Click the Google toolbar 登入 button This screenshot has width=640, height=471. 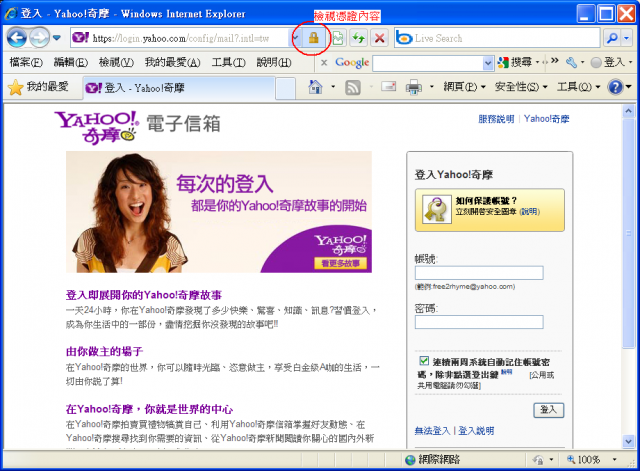click(x=608, y=62)
